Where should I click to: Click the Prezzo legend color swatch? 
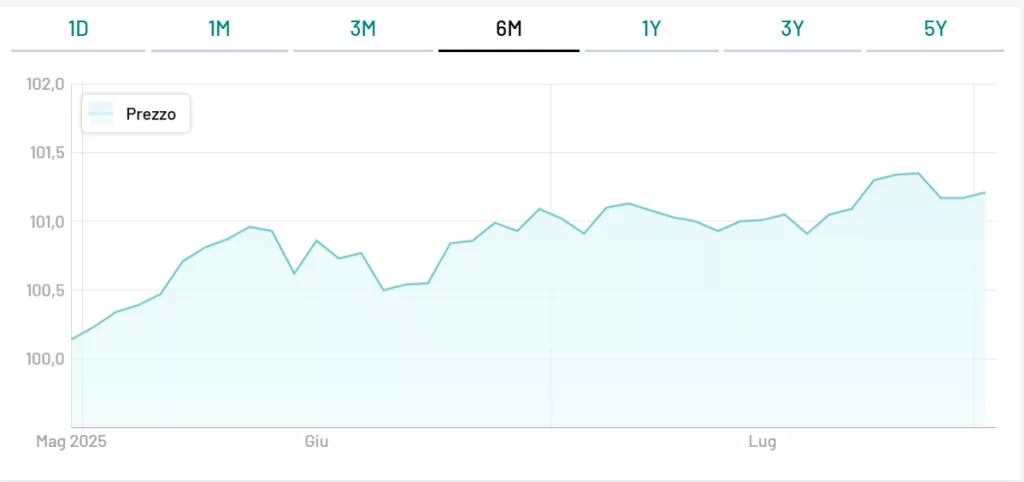point(101,114)
